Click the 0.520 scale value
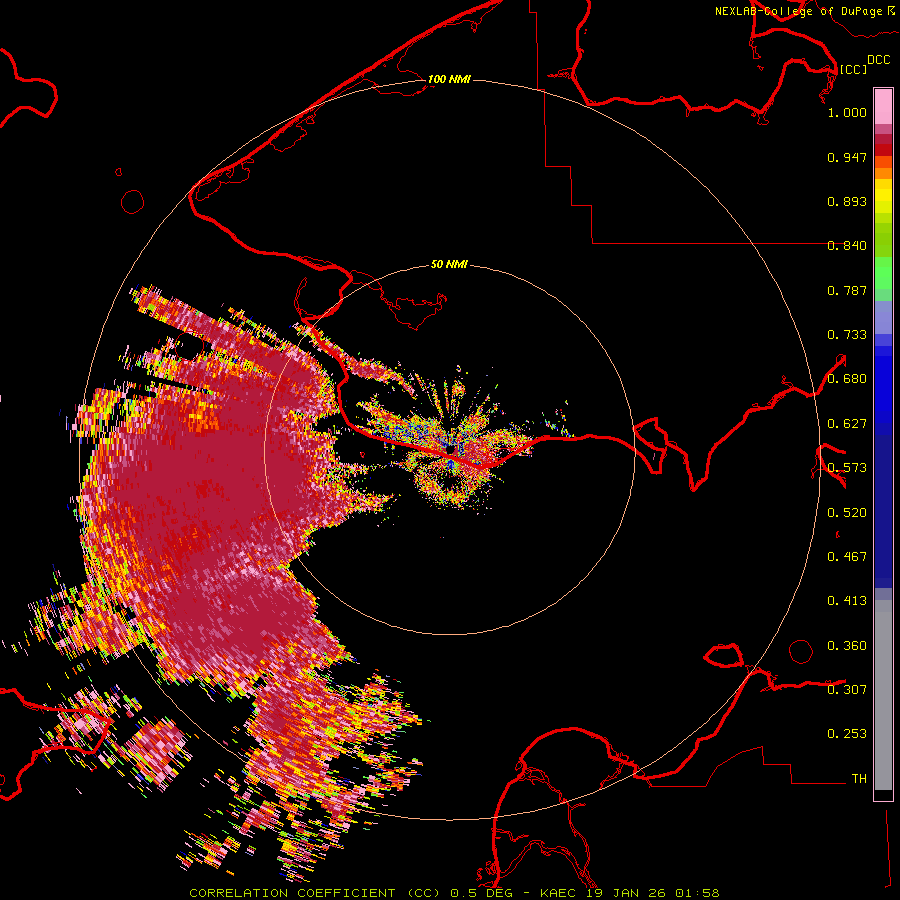The width and height of the screenshot is (900, 900). point(847,513)
